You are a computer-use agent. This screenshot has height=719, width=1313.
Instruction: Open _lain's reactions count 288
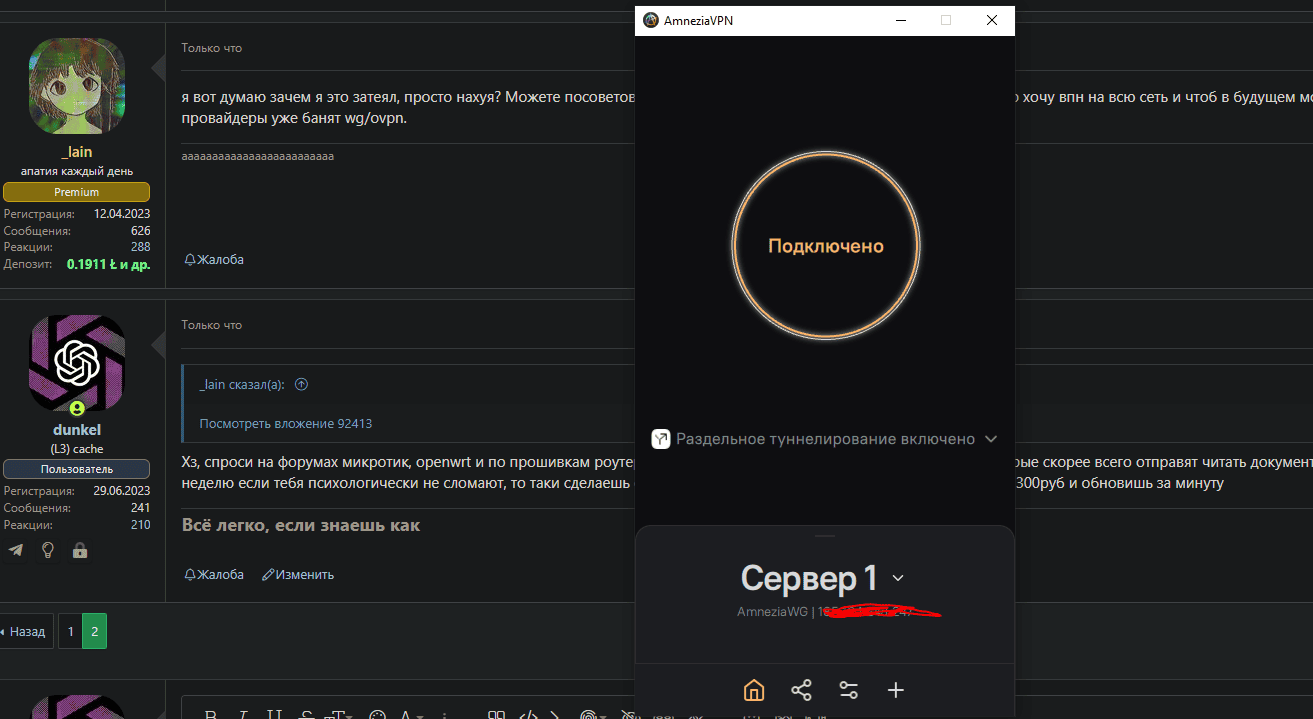140,247
